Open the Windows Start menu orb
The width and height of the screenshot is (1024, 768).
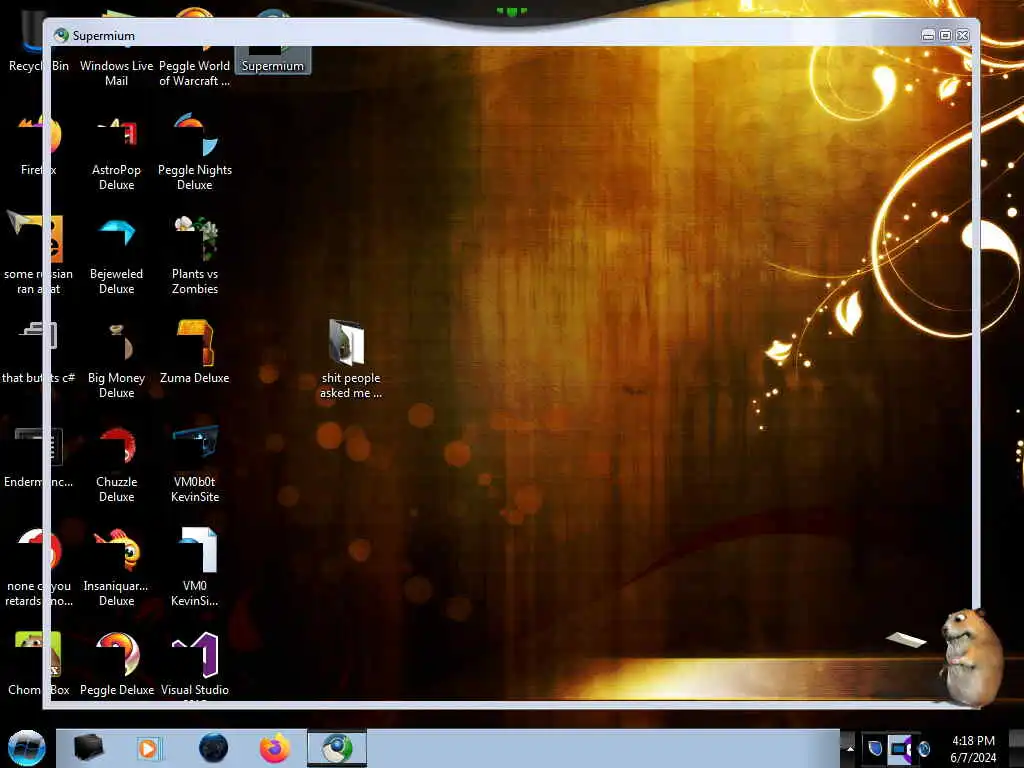tap(26, 748)
